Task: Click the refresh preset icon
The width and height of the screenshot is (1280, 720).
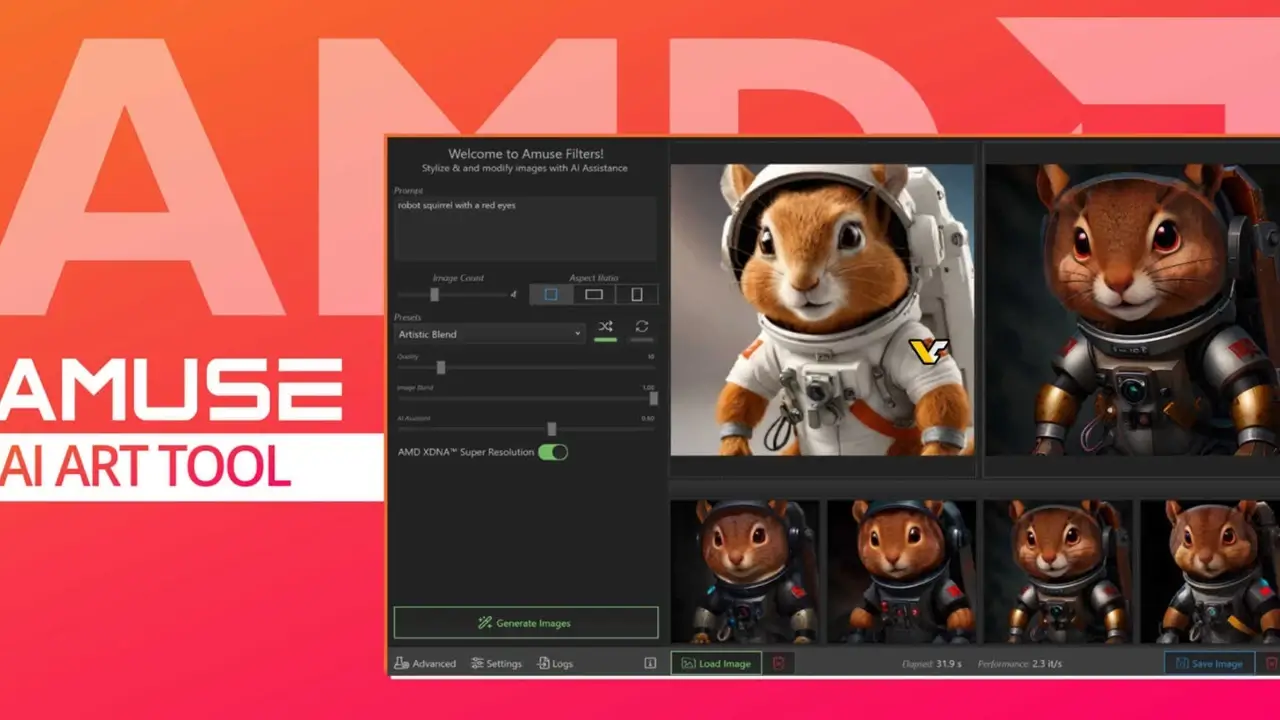Action: [x=641, y=327]
